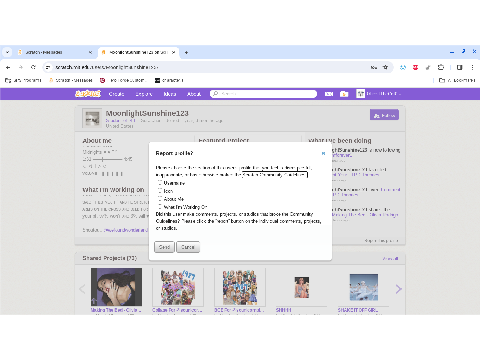
Task: Show next shared projects with right arrow
Action: (x=398, y=289)
